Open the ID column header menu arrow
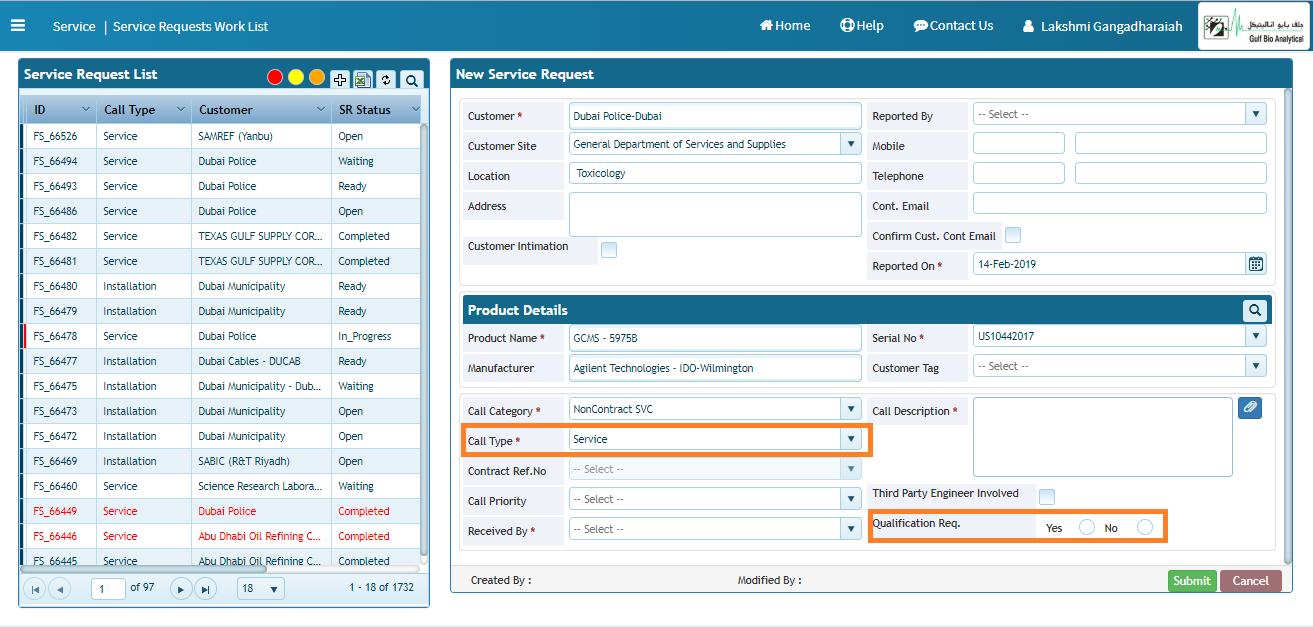Screen dimensions: 1313x627 tap(86, 109)
